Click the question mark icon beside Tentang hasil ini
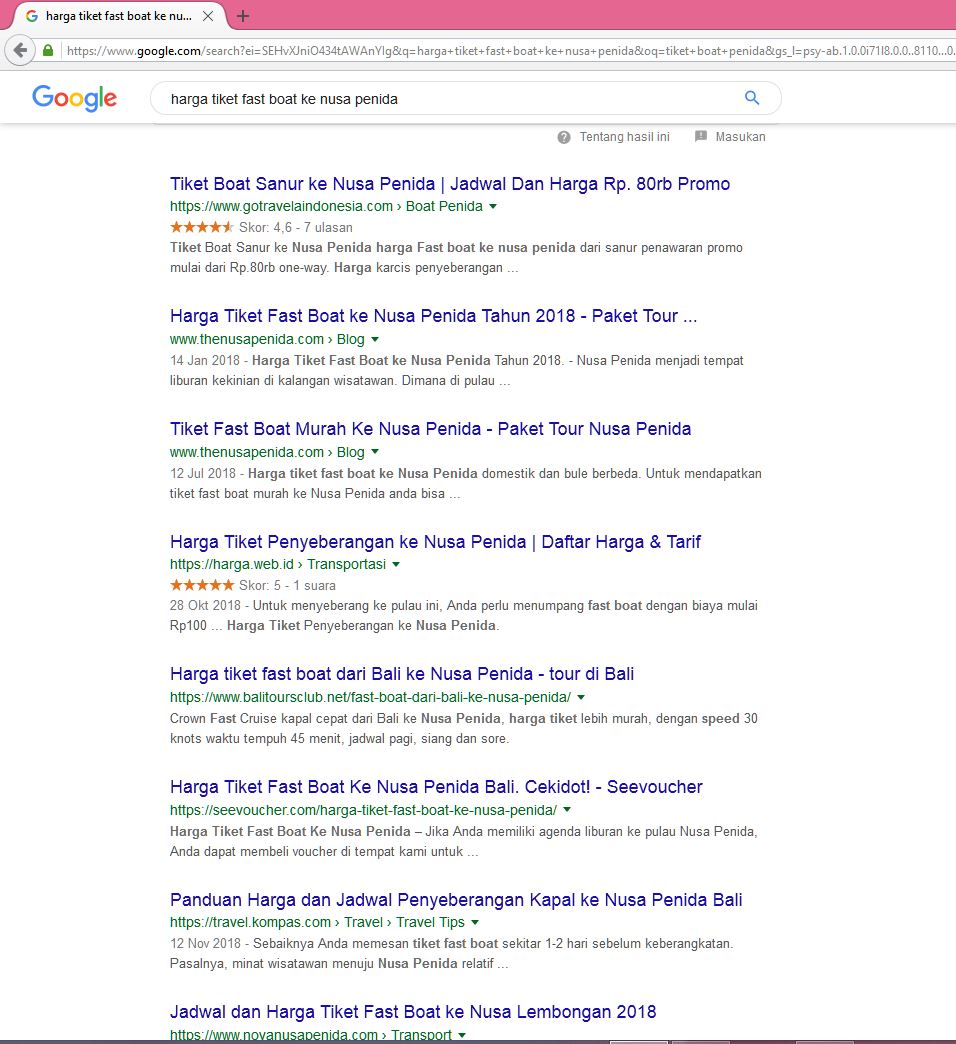Viewport: 956px width, 1044px height. (x=564, y=137)
